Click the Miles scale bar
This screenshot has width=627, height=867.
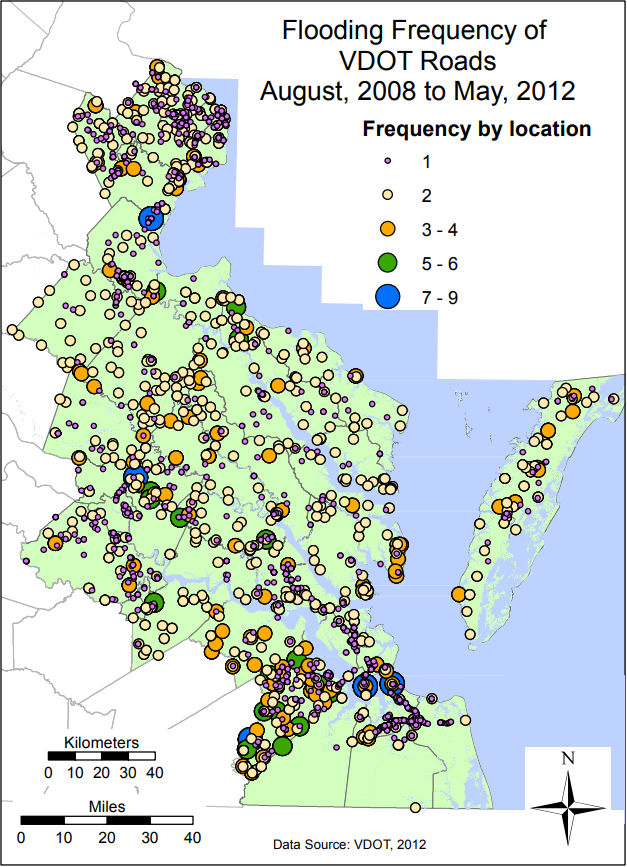pos(106,820)
